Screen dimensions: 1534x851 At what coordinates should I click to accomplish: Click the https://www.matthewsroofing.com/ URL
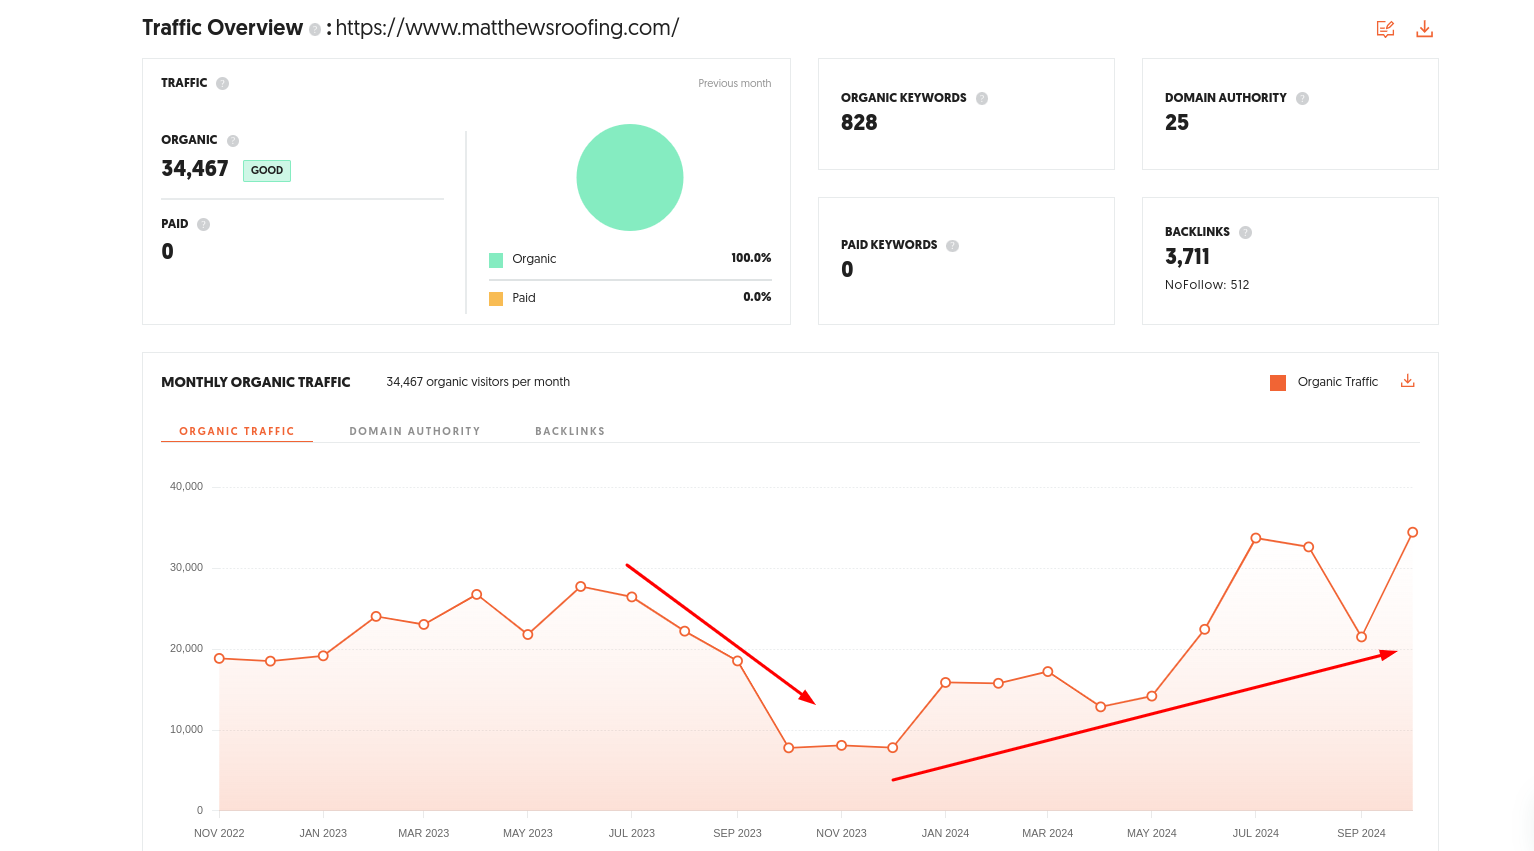point(507,28)
